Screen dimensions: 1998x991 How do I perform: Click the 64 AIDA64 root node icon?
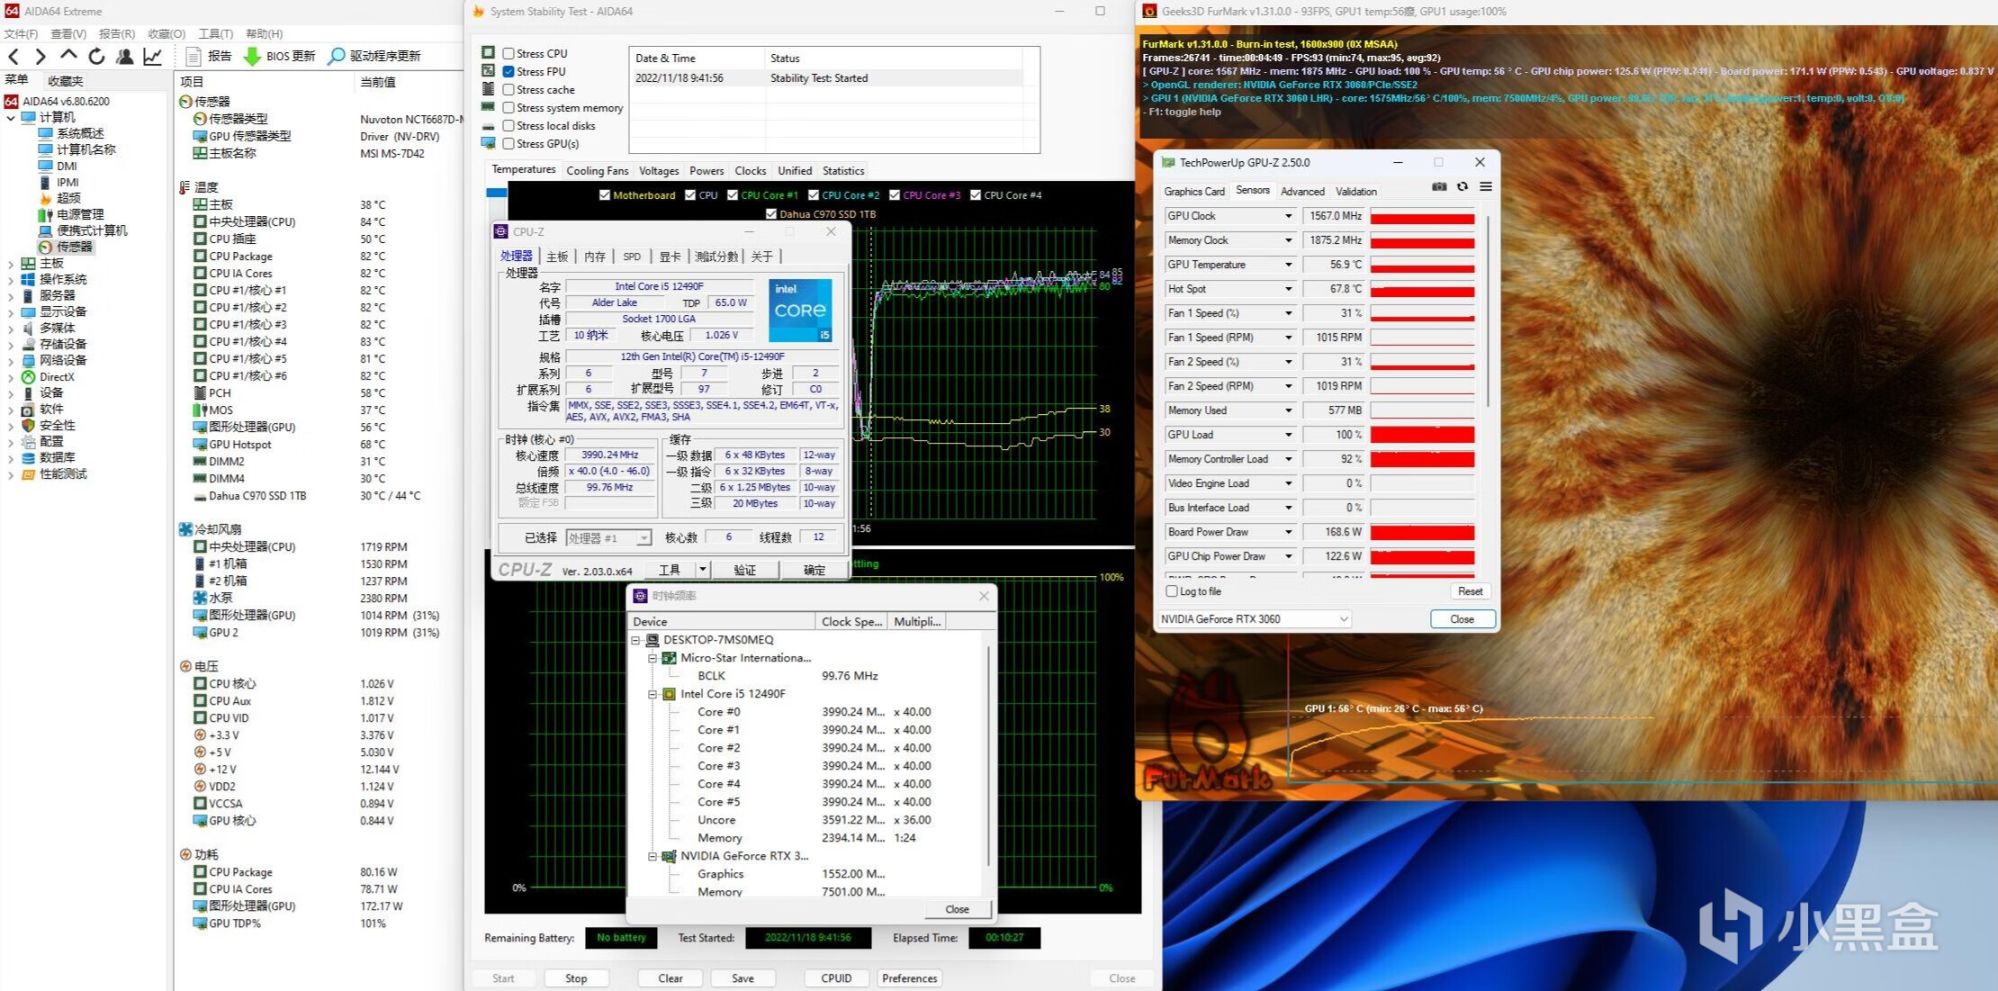click(x=12, y=101)
